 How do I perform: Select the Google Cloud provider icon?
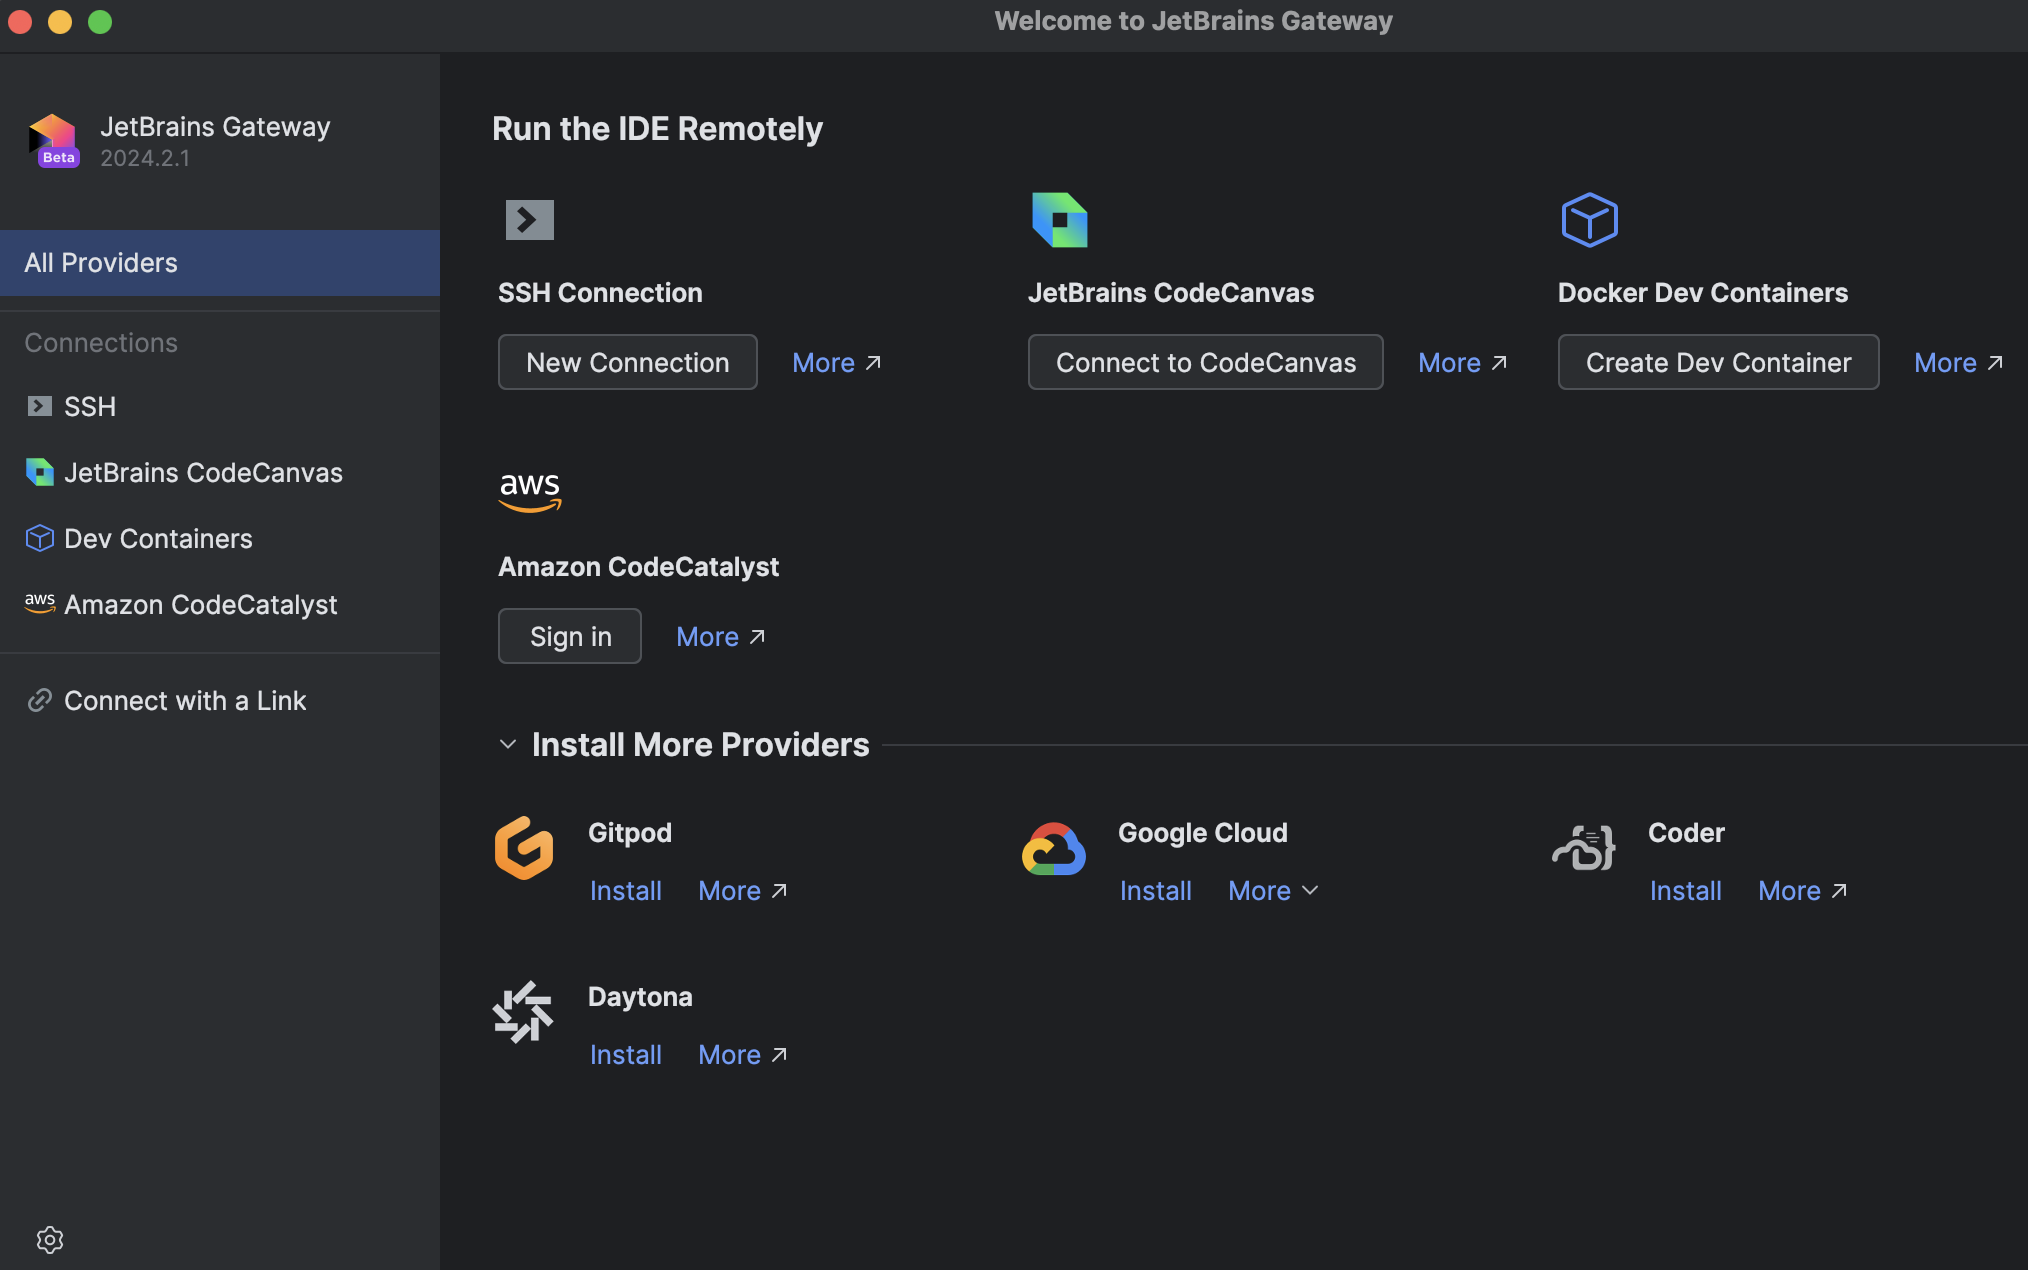pyautogui.click(x=1053, y=847)
